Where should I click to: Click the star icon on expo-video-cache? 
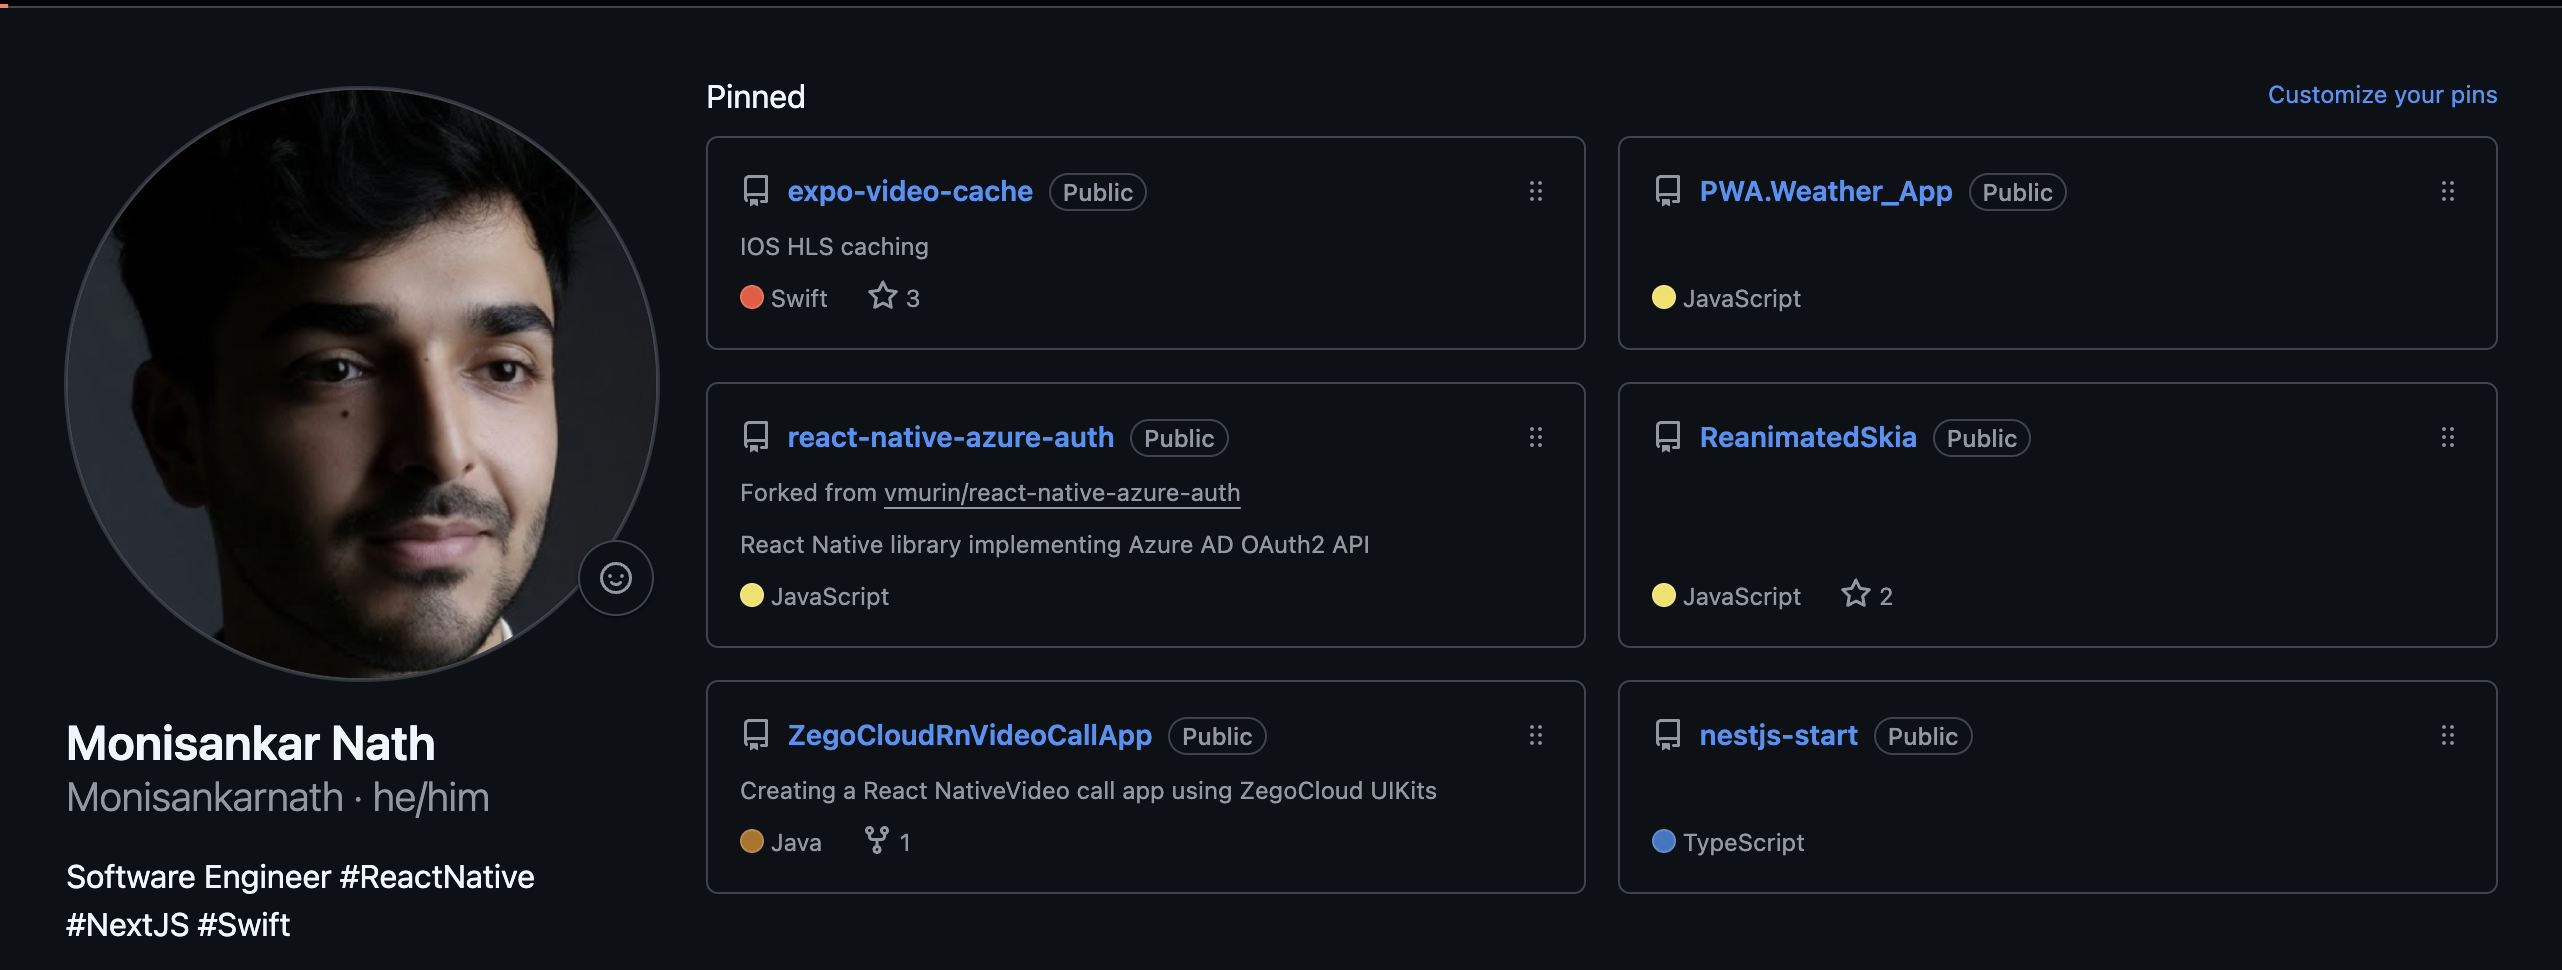881,295
